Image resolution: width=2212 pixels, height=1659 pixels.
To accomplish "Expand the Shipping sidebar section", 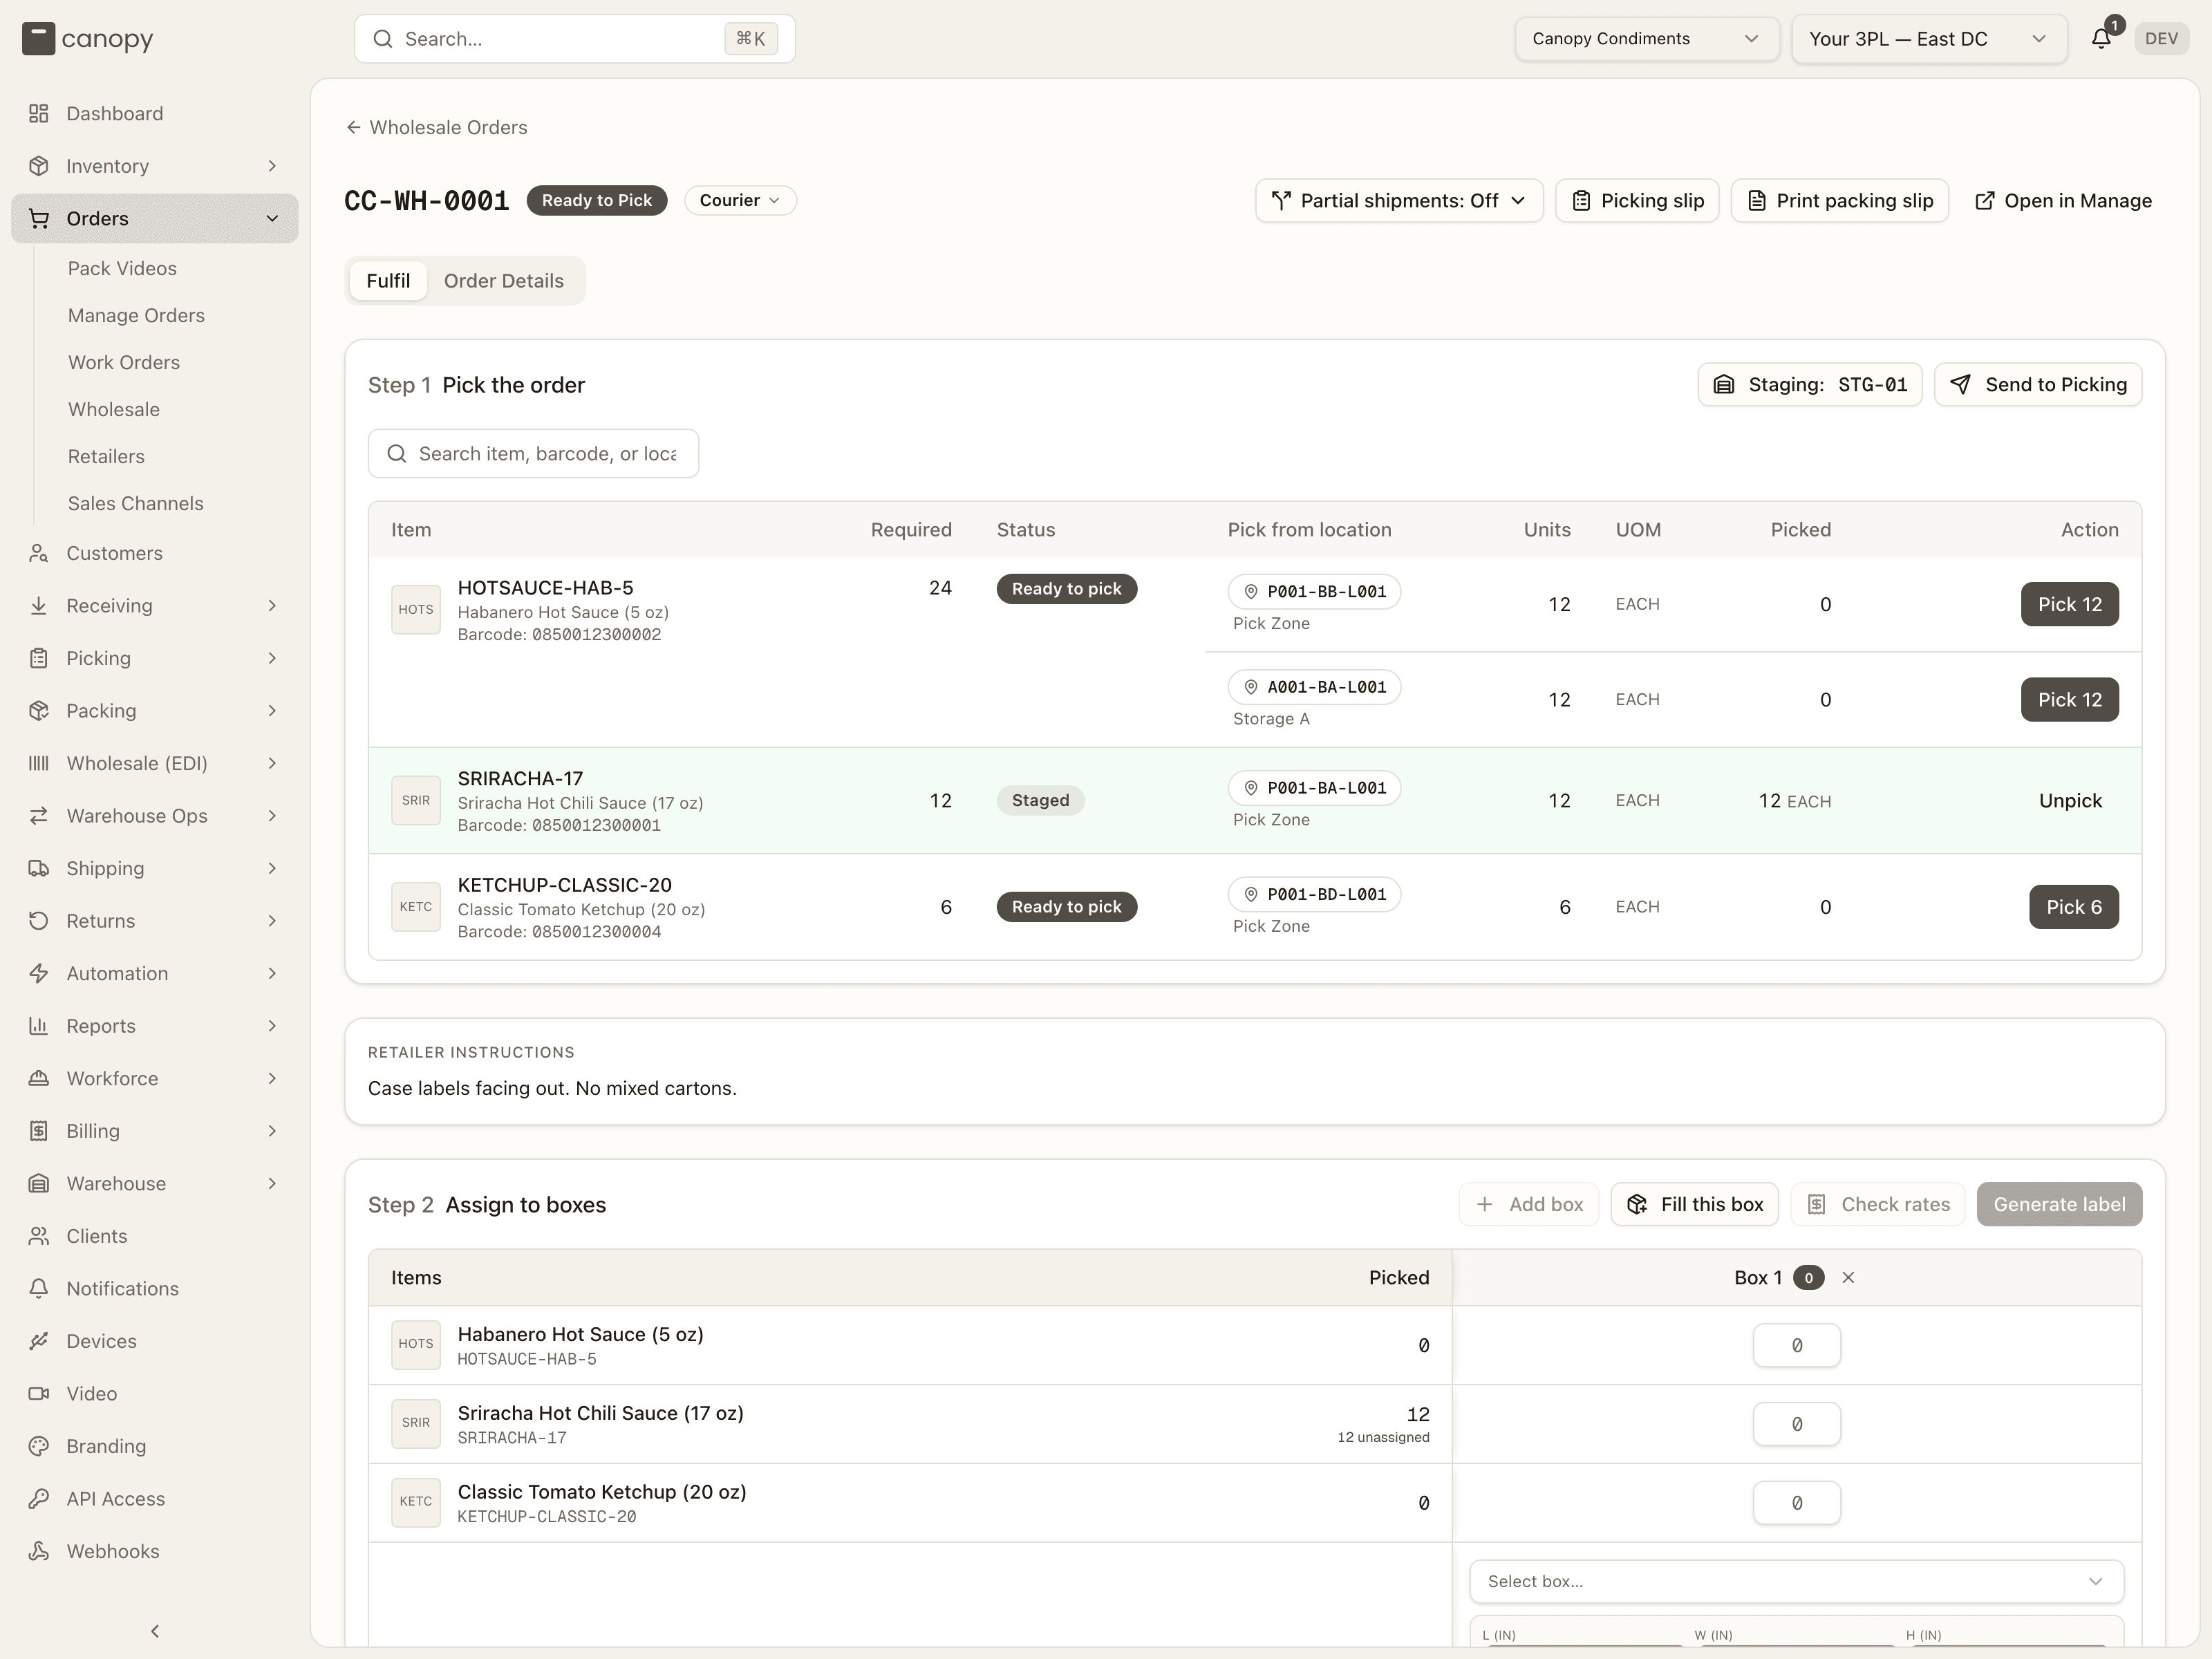I will (x=155, y=868).
